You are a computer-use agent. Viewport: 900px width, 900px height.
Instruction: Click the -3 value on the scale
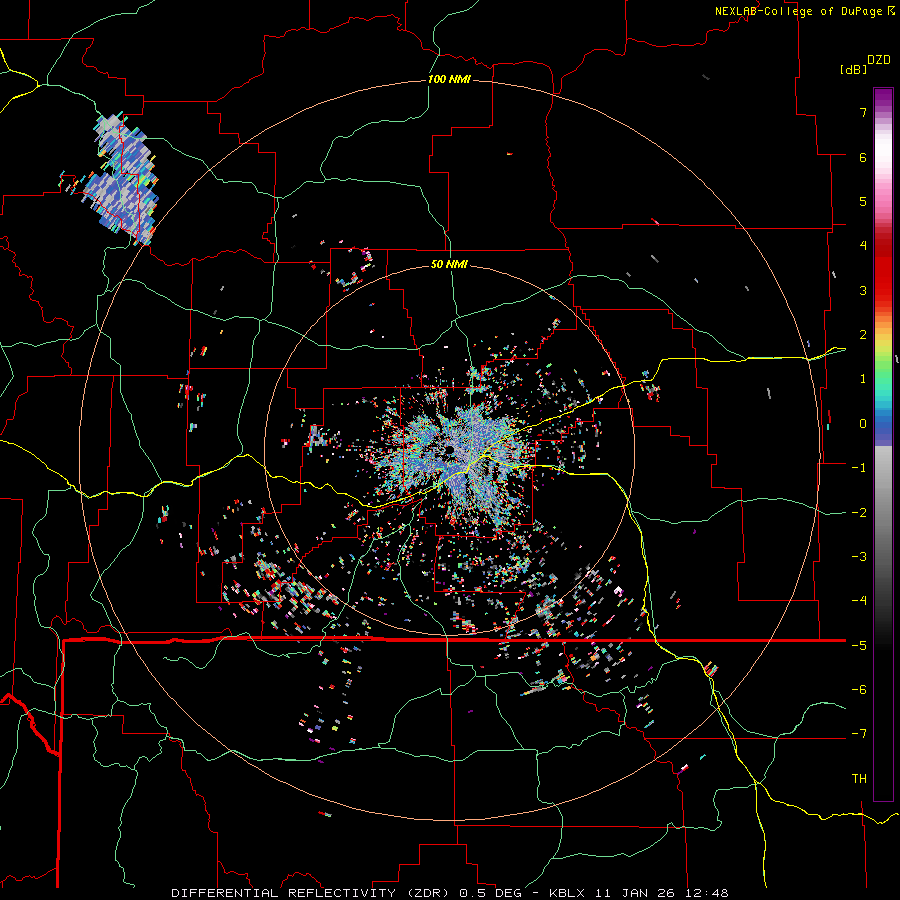coord(859,557)
